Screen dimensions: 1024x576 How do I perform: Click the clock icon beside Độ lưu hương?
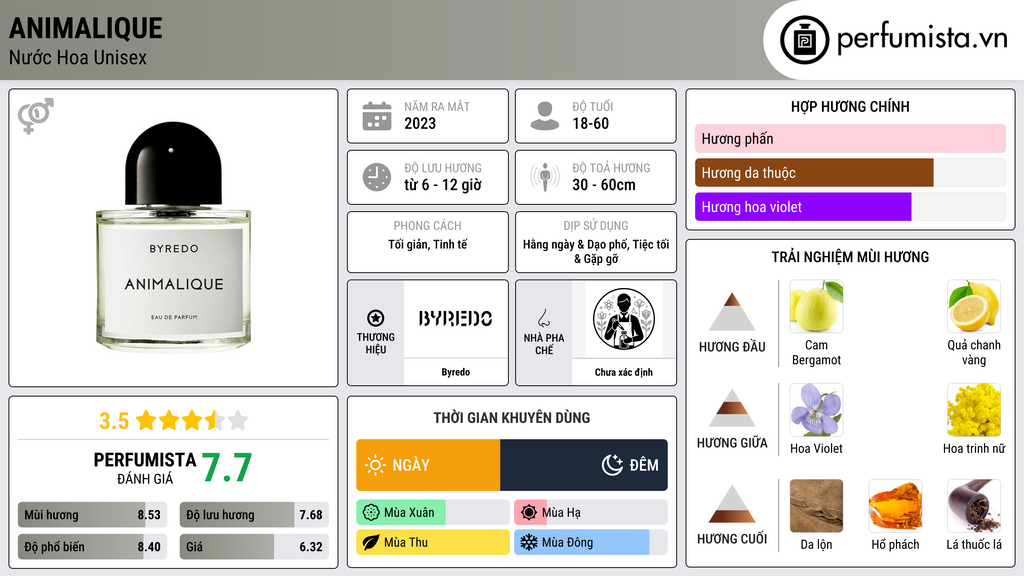click(x=377, y=177)
